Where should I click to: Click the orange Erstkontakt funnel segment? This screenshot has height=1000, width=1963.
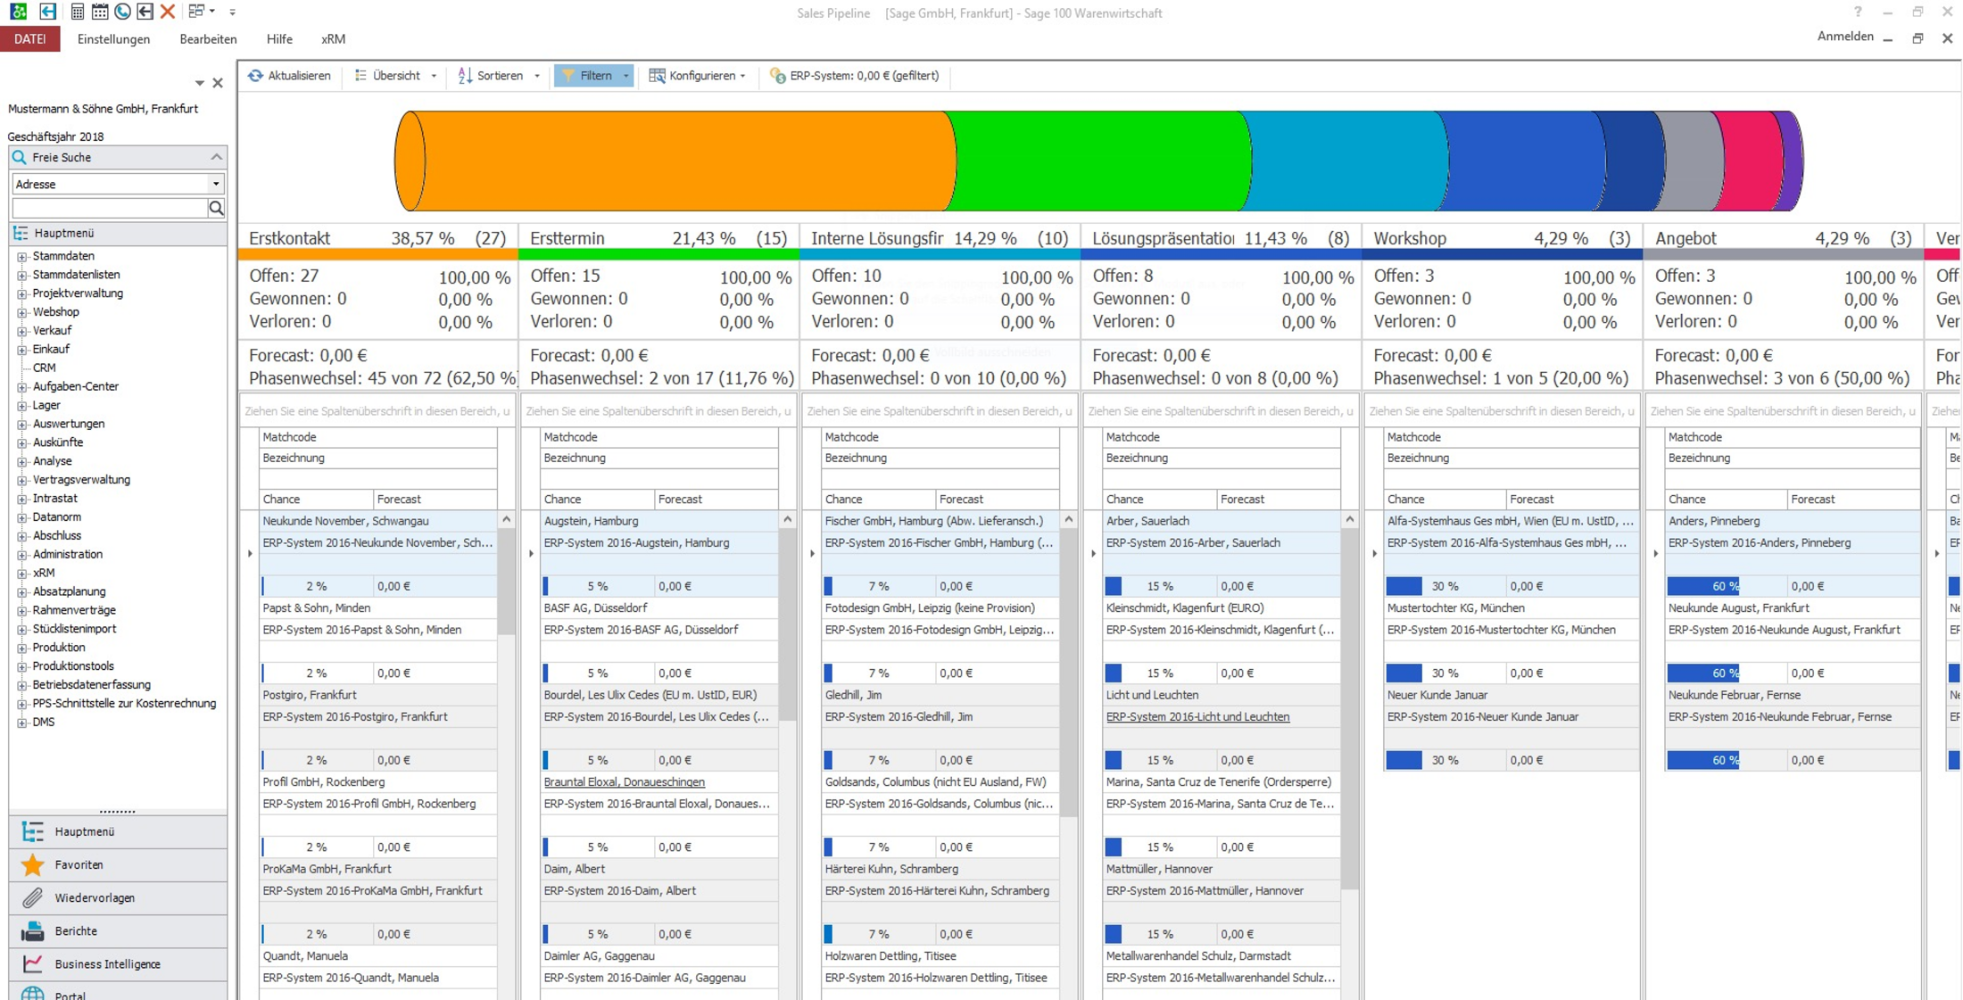point(680,160)
